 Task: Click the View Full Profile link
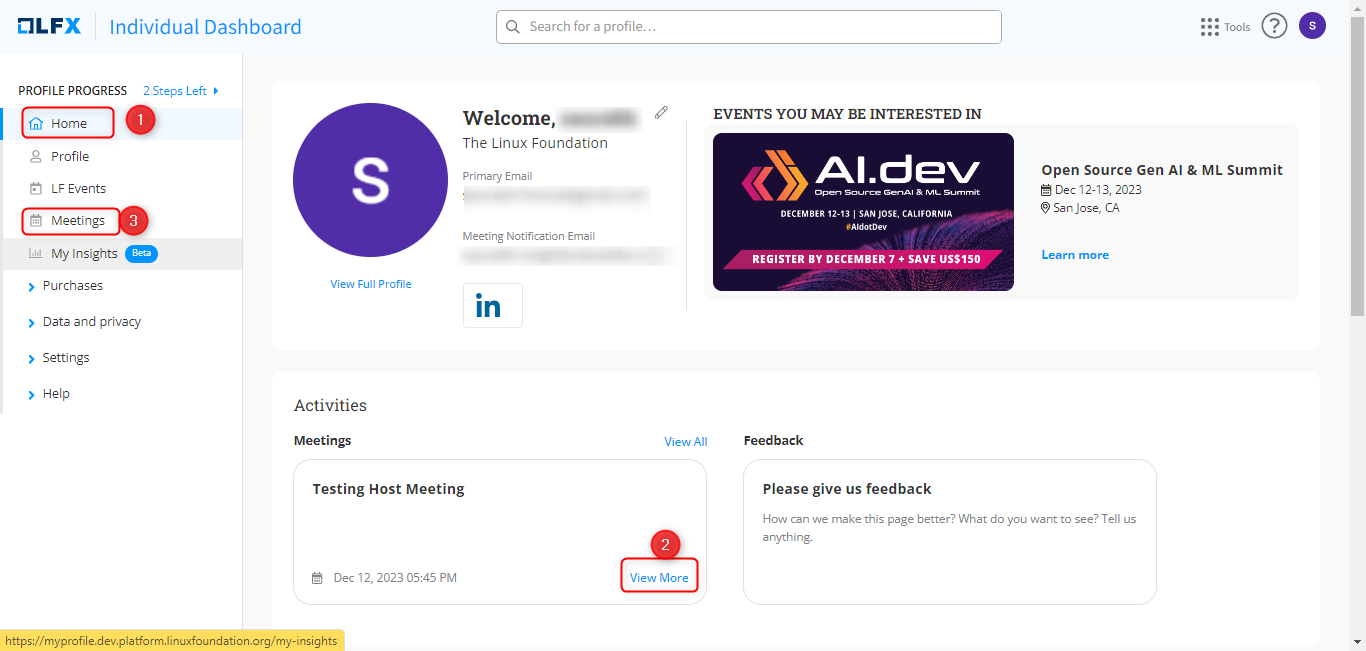370,284
